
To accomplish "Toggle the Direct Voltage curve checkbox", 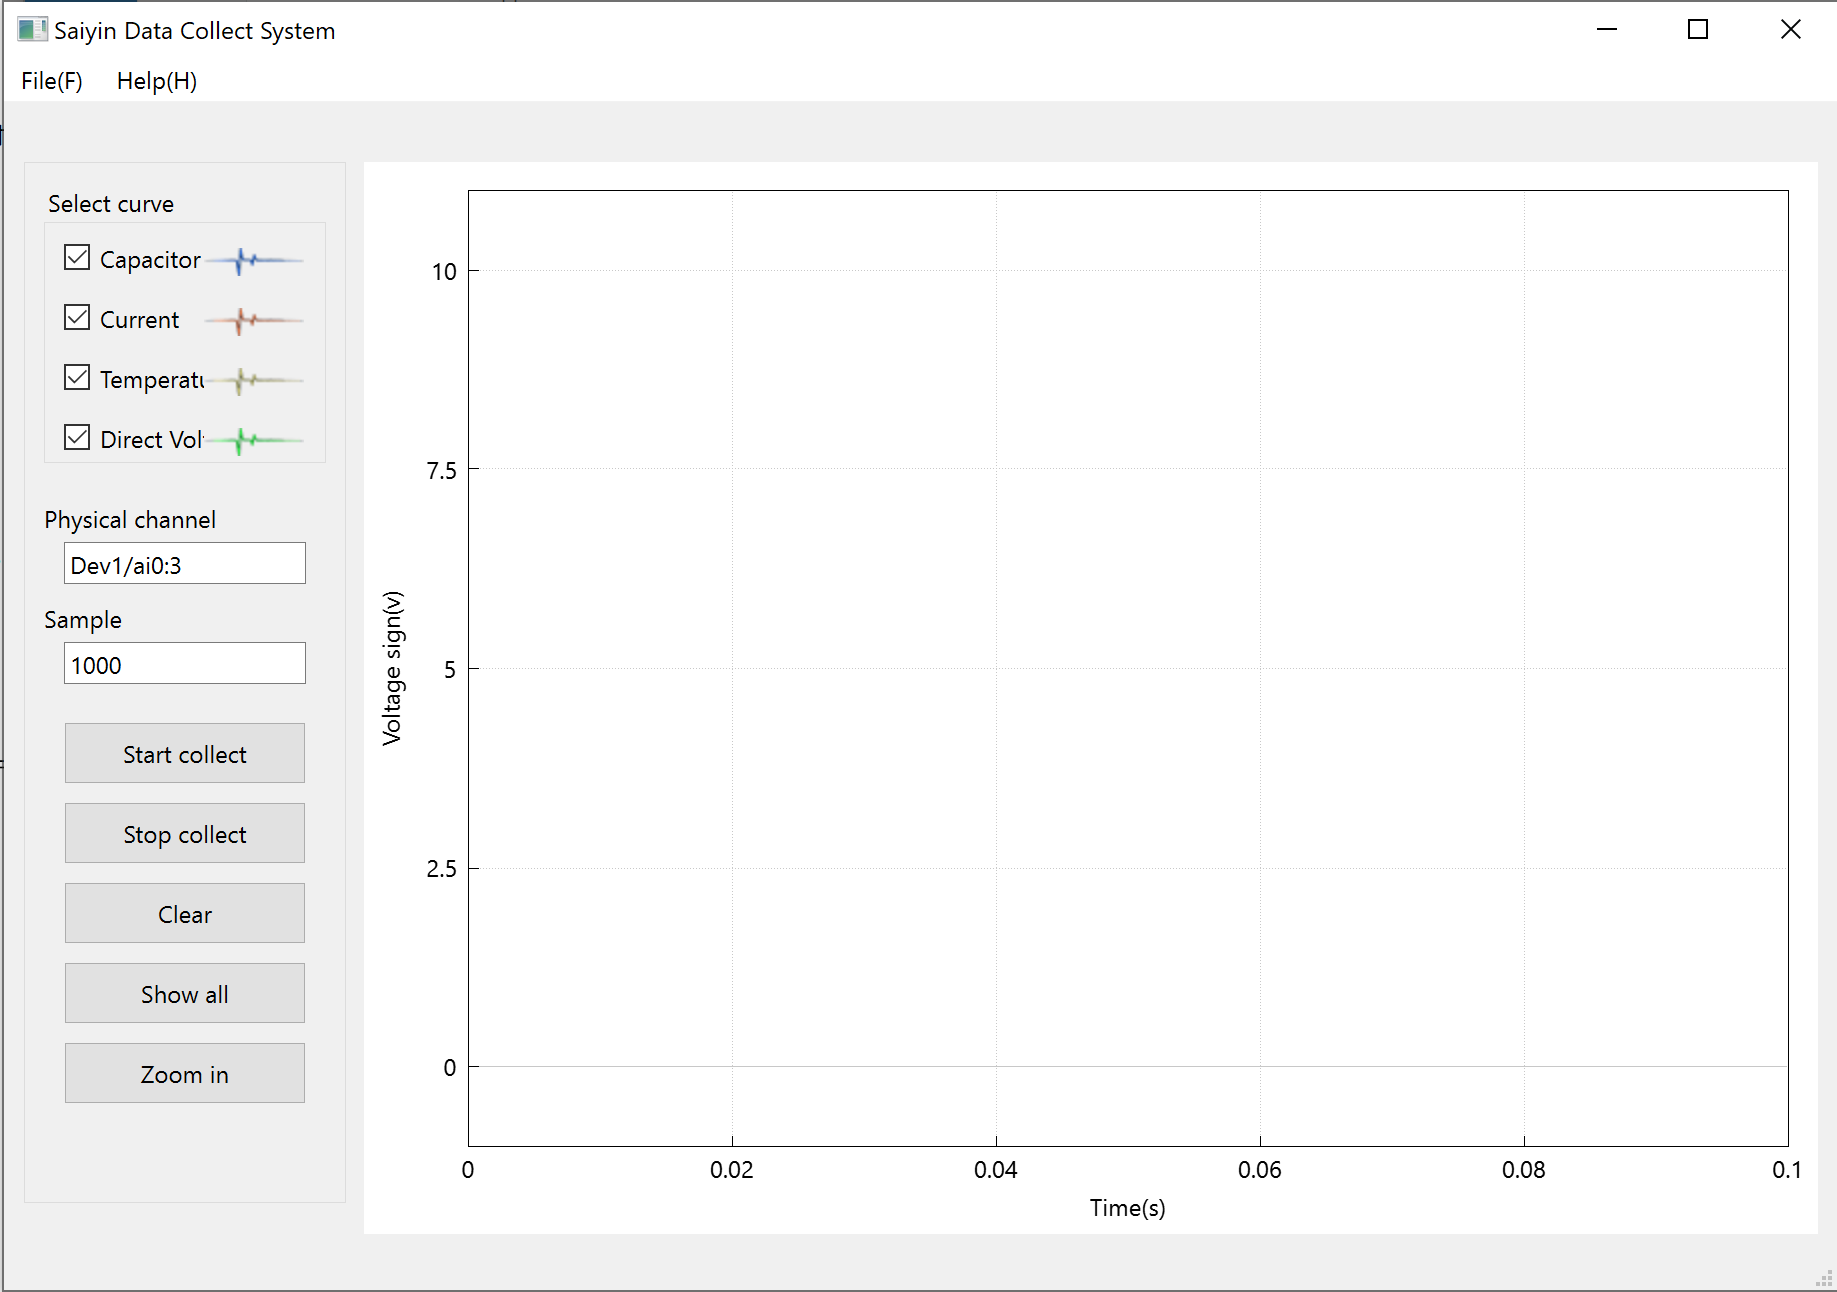I will pyautogui.click(x=77, y=438).
